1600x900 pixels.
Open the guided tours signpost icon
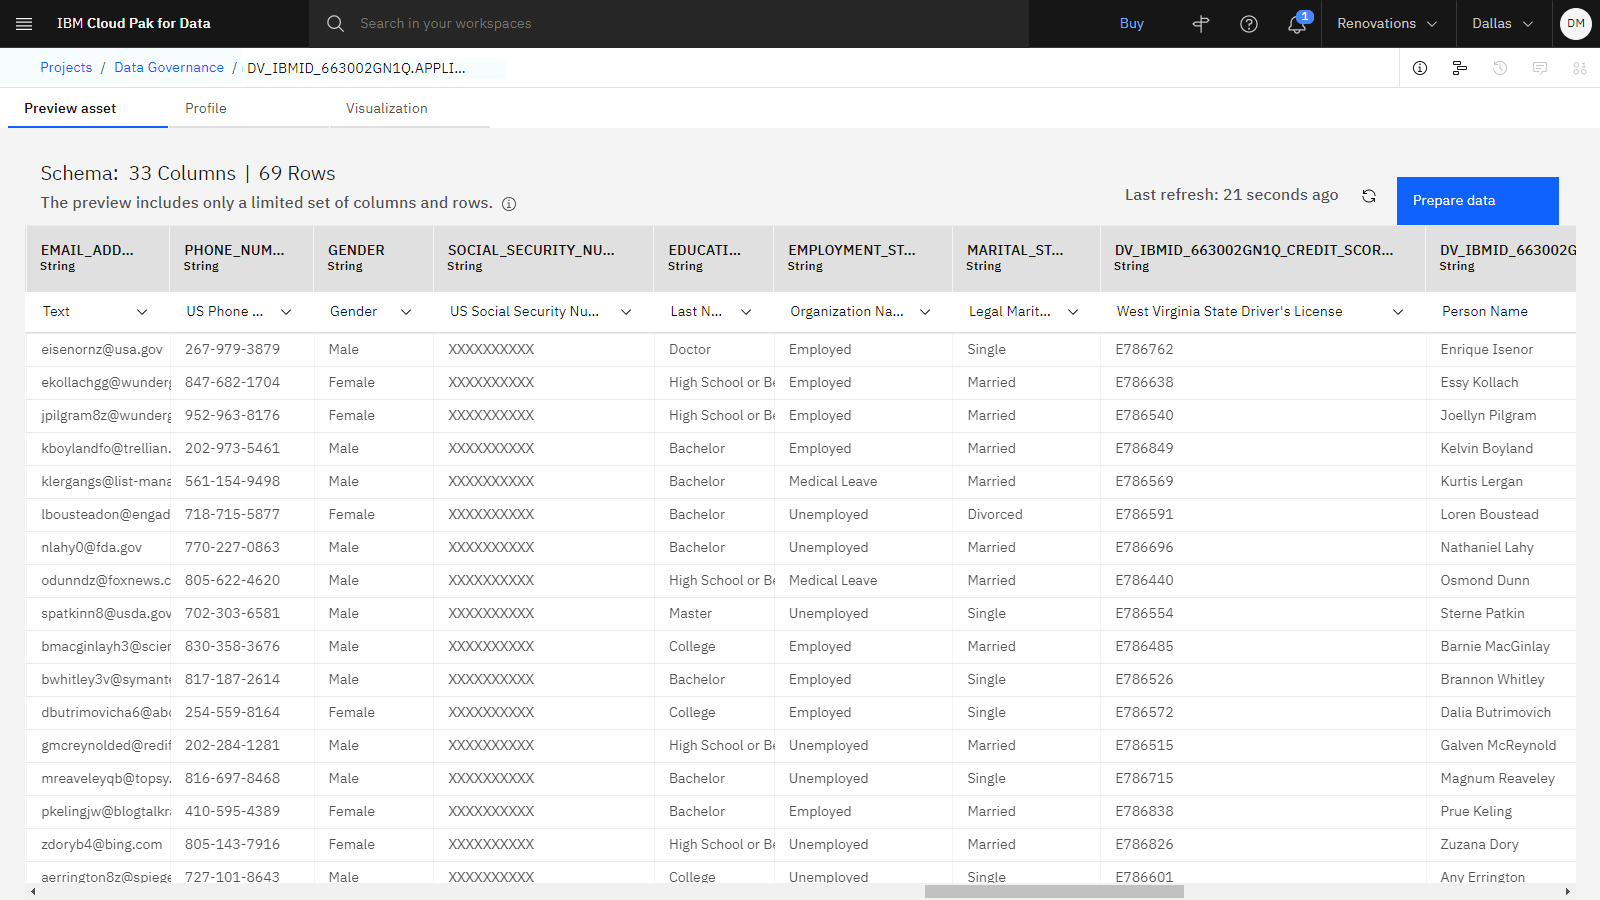(x=1201, y=23)
